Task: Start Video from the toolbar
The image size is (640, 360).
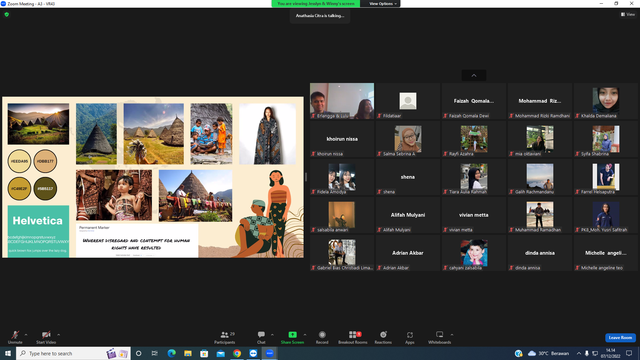Action: pyautogui.click(x=46, y=337)
